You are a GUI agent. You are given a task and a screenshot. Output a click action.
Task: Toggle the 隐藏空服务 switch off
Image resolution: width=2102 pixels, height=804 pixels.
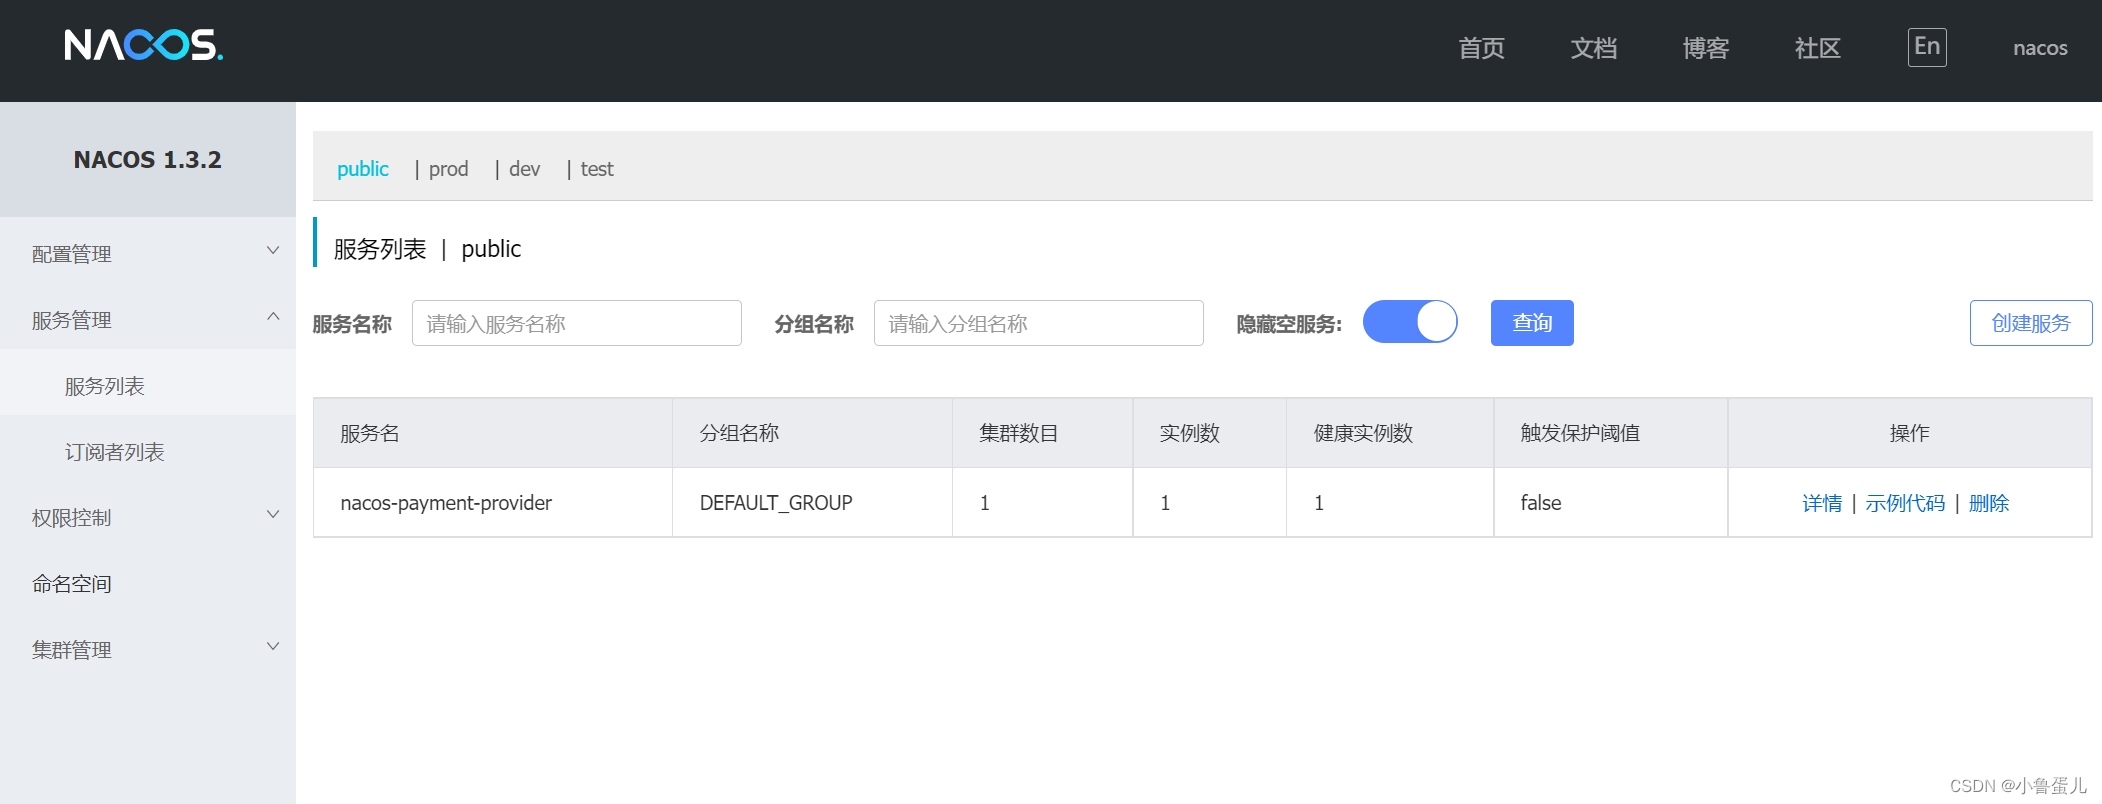click(1410, 322)
